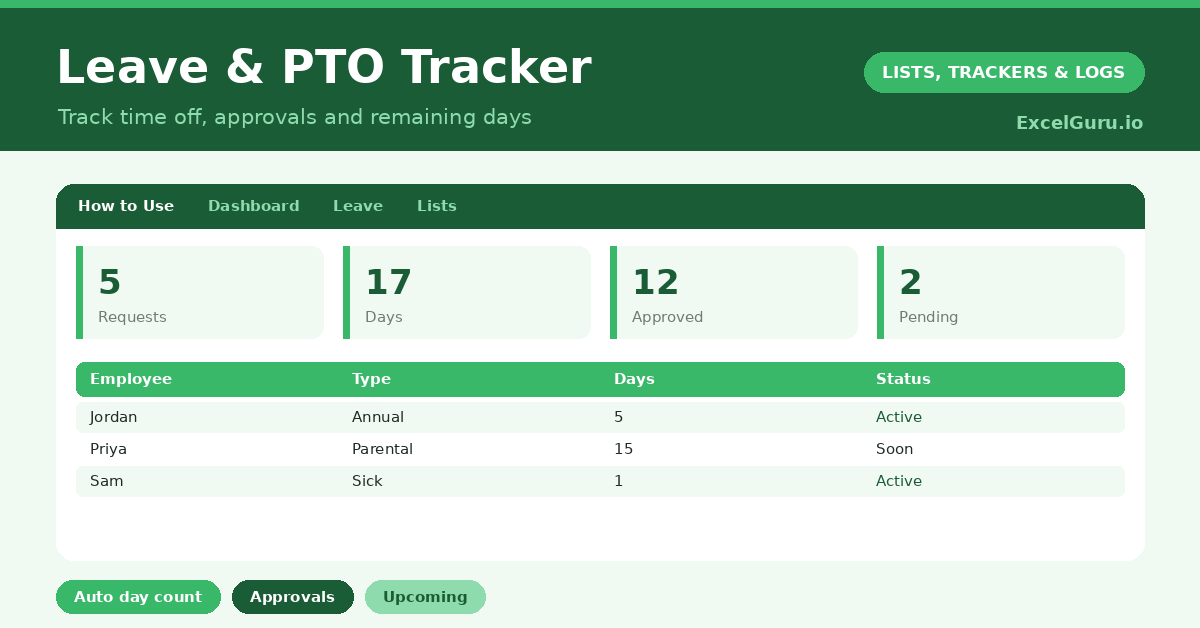Select the Approvals pill
Screen dimensions: 1200x628
[x=293, y=597]
